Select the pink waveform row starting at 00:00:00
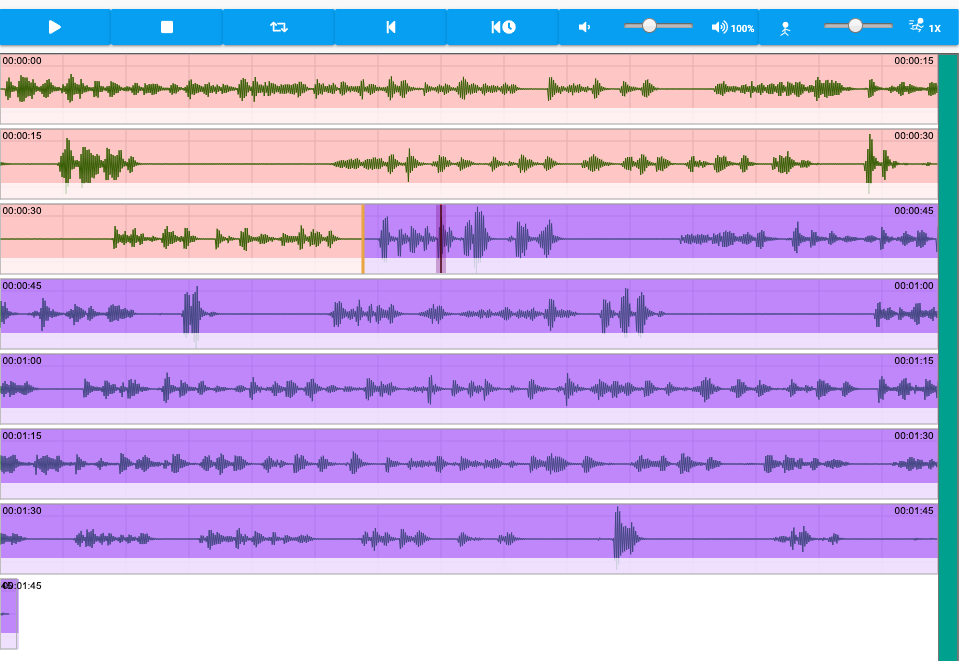The height and width of the screenshot is (661, 959). point(469,89)
